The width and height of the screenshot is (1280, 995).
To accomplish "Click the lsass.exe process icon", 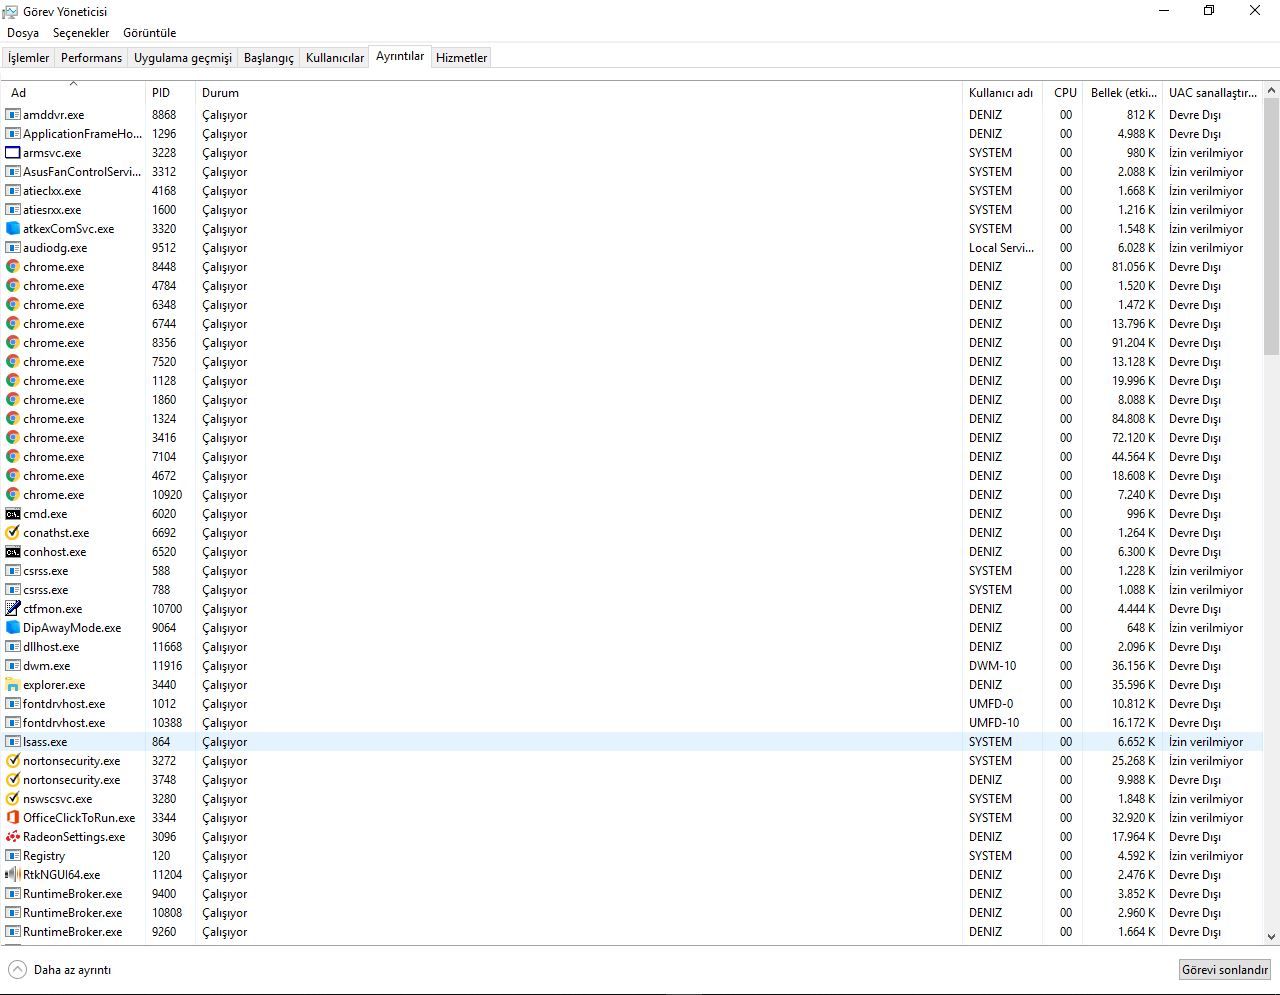I will tap(13, 742).
